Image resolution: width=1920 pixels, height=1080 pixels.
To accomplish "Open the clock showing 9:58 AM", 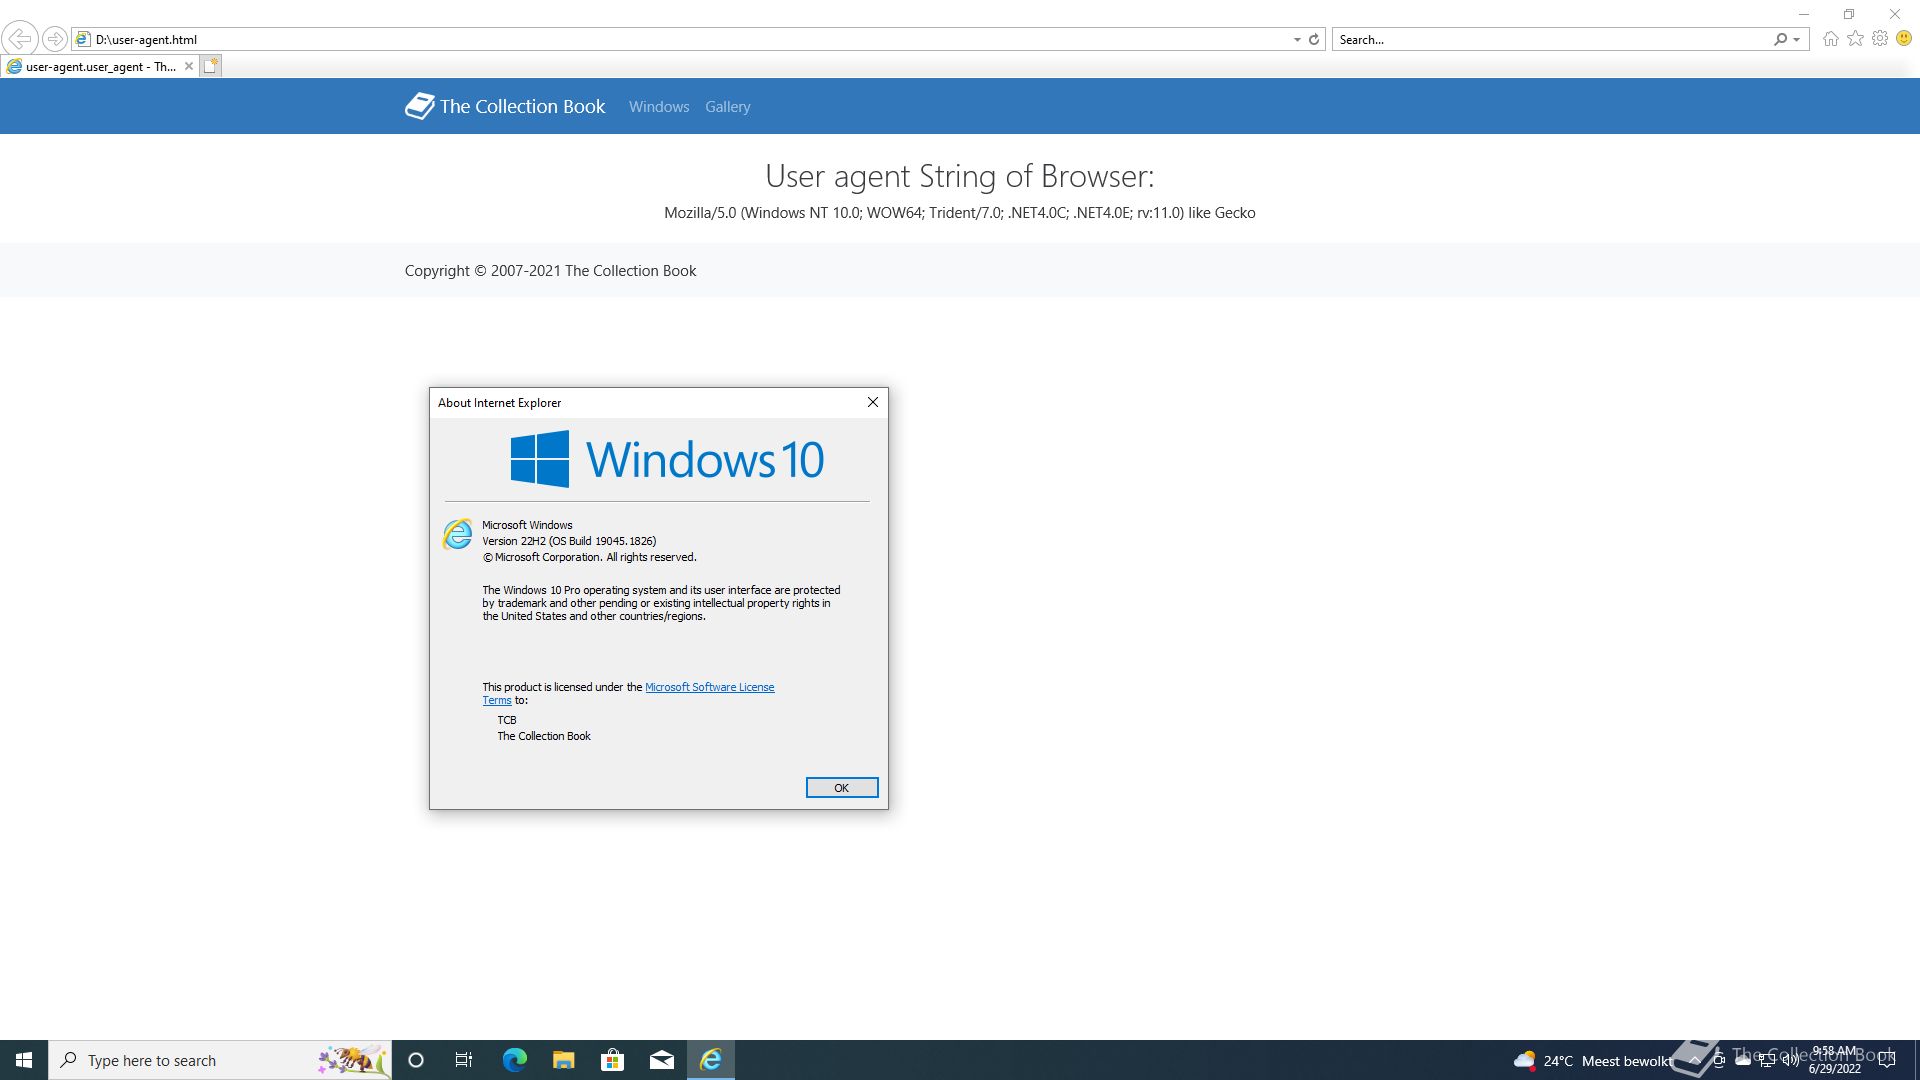I will pos(1834,1060).
